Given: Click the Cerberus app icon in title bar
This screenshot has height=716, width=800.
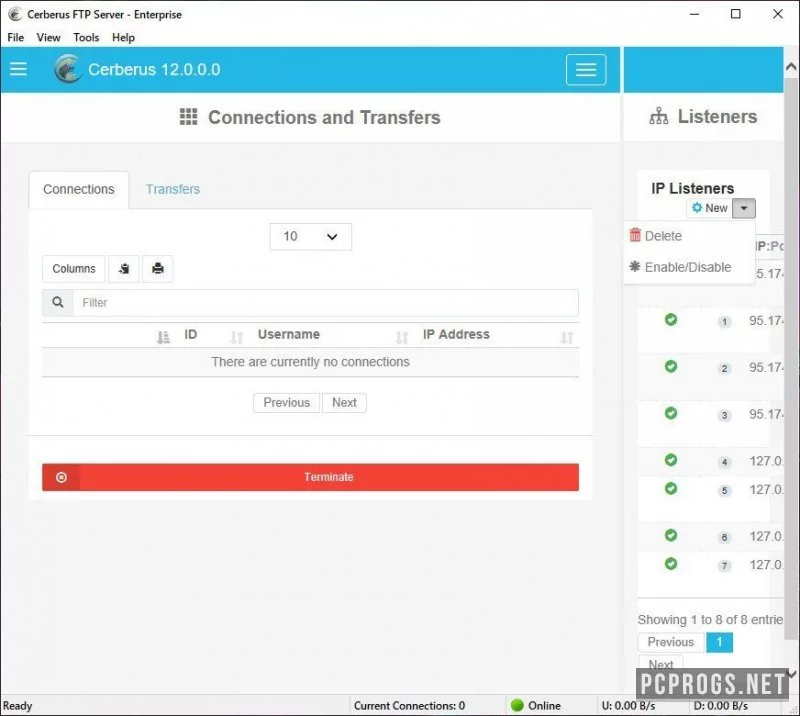Looking at the screenshot, I should tap(15, 14).
